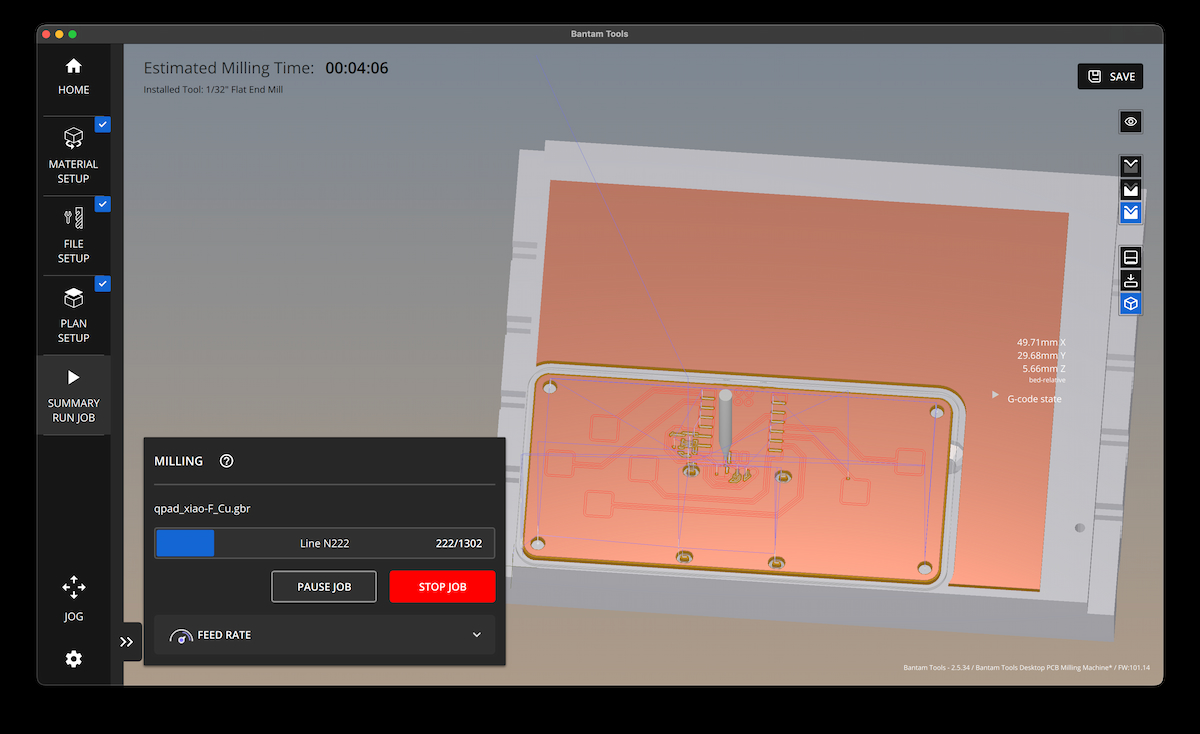Screen dimensions: 1200x734
Task: Collapse the sidebar with double-chevron button
Action: coord(127,642)
